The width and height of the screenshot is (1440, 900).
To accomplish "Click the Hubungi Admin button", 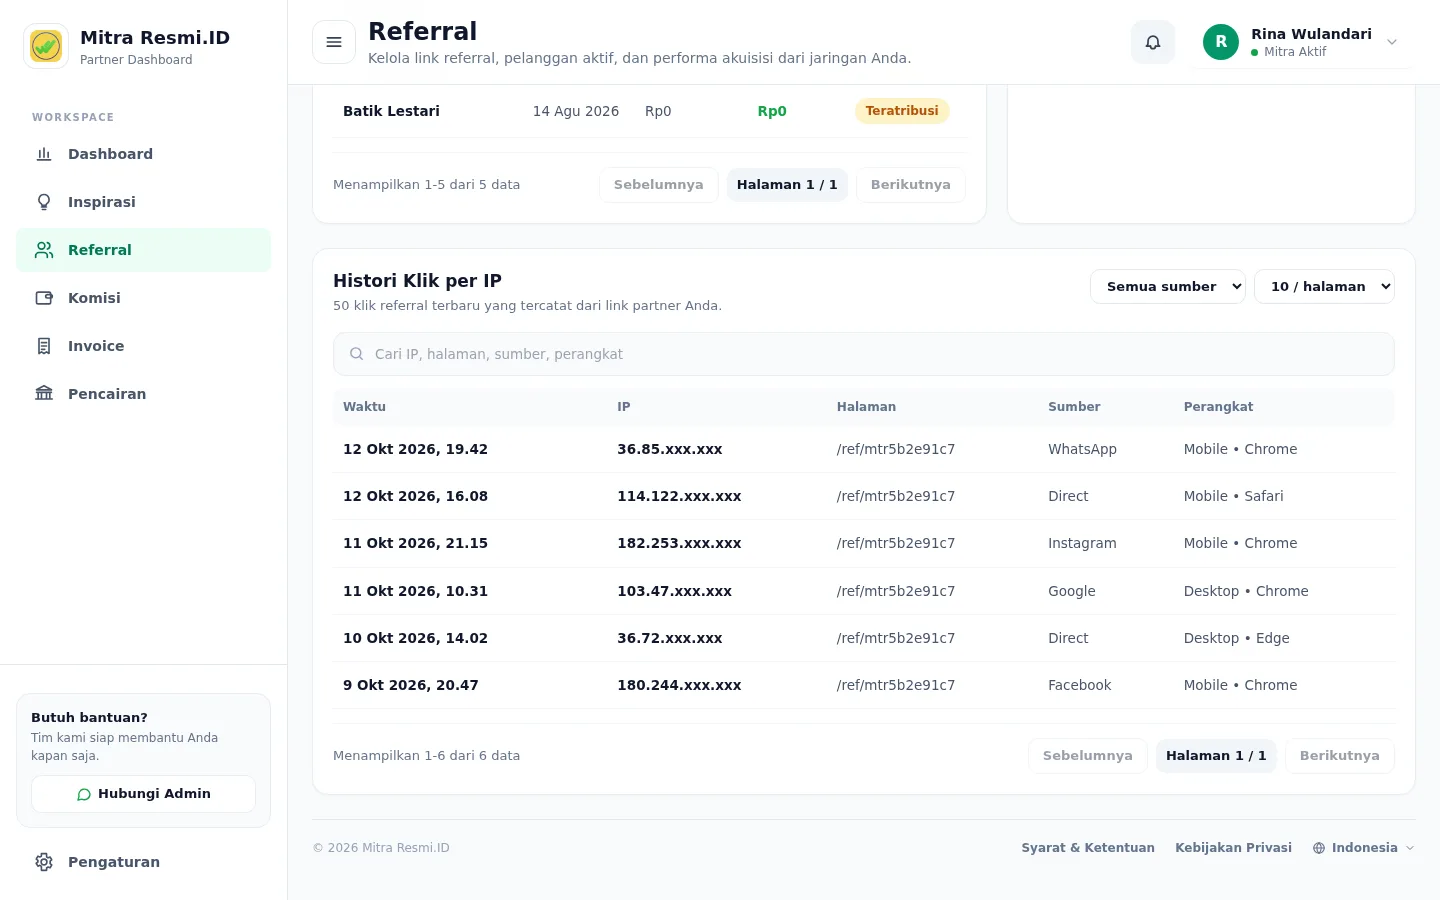I will point(144,794).
